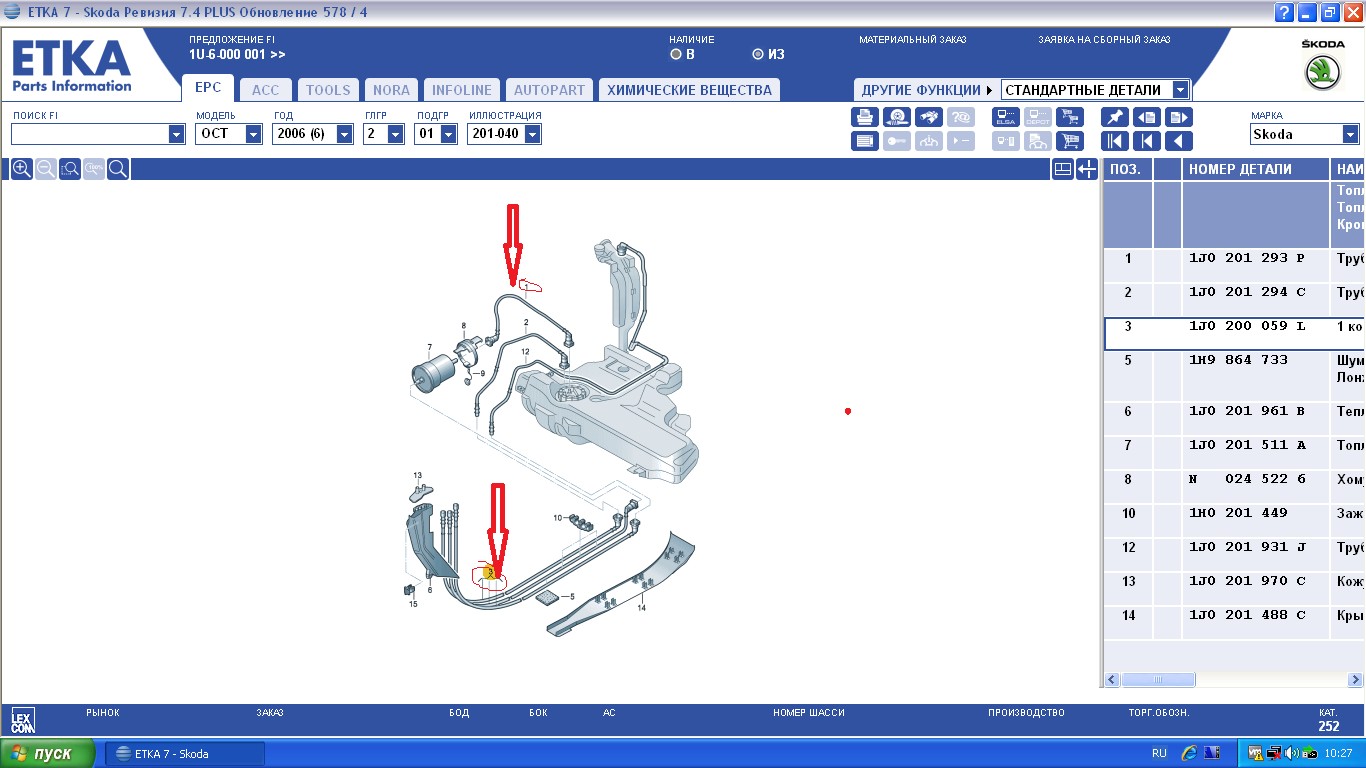Select part number 1J0 201 961 B

pyautogui.click(x=1247, y=411)
